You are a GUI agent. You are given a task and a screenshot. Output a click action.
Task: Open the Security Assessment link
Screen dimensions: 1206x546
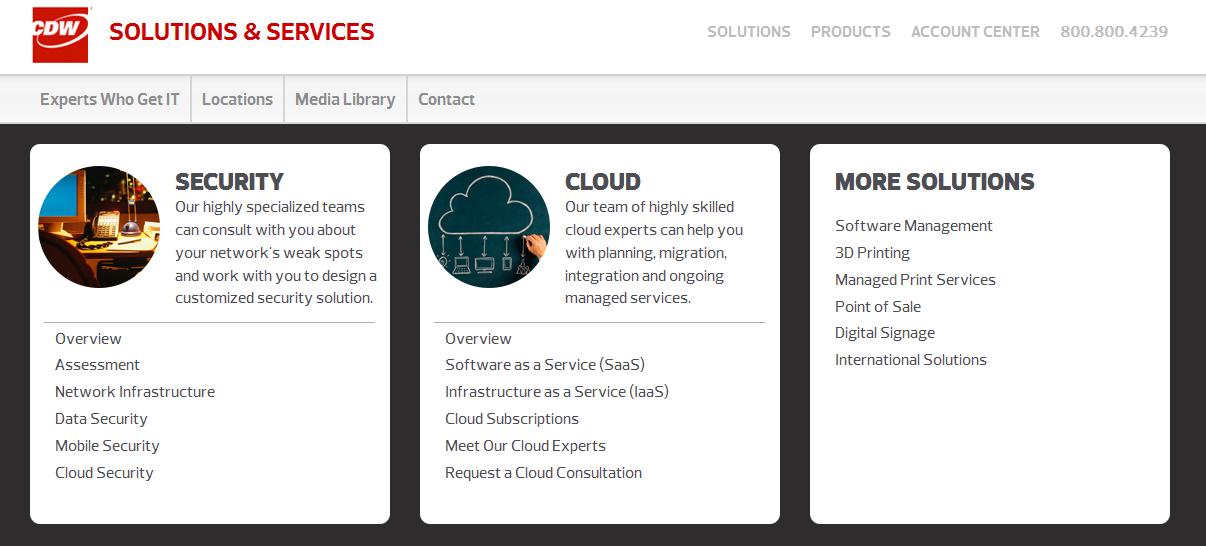97,365
